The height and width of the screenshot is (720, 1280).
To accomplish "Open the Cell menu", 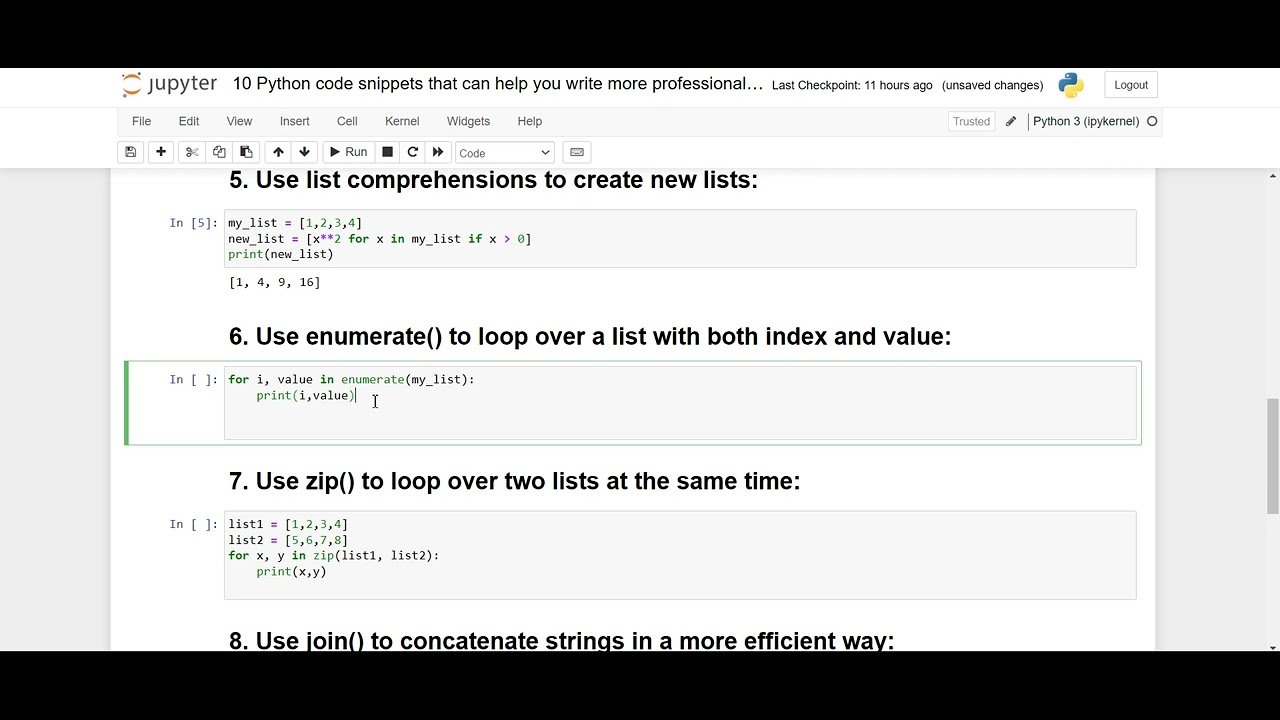I will pos(347,121).
